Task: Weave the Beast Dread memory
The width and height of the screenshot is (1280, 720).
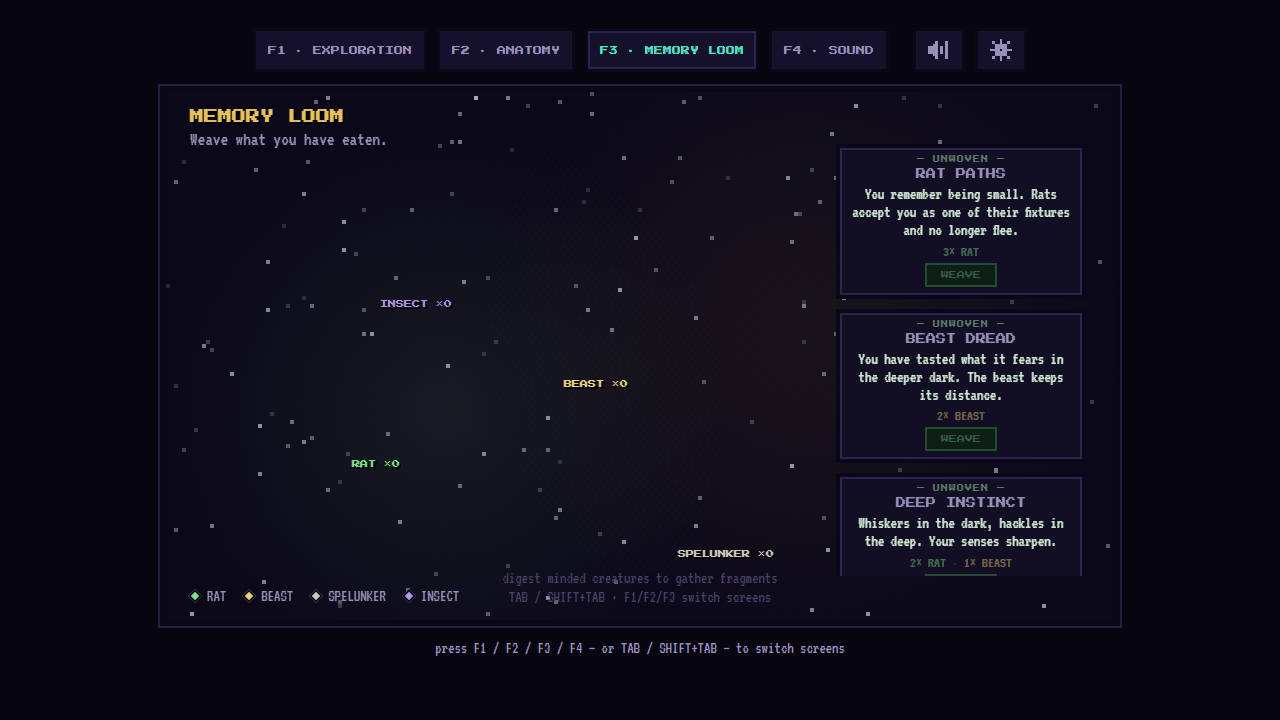Action: click(x=961, y=439)
